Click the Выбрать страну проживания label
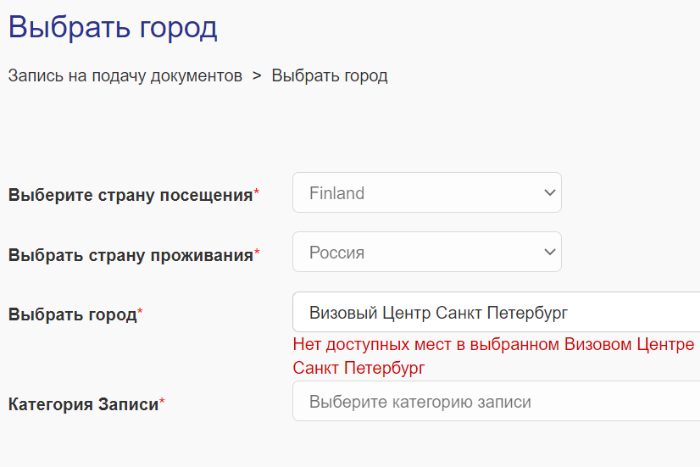700x467 pixels. (130, 254)
